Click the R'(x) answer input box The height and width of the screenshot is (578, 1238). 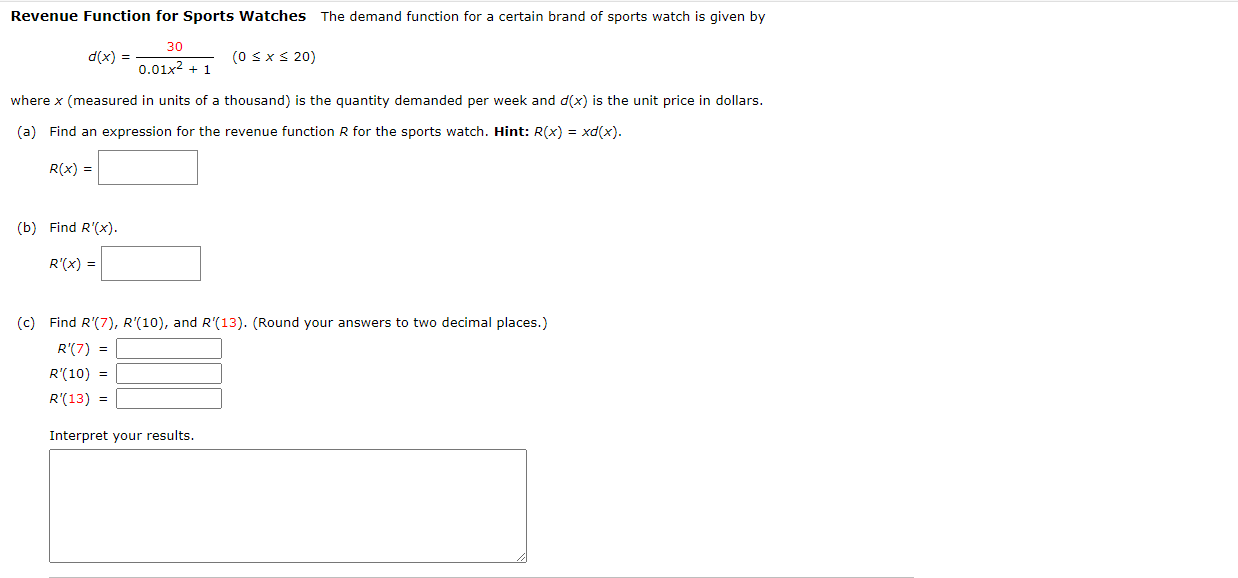pos(150,263)
